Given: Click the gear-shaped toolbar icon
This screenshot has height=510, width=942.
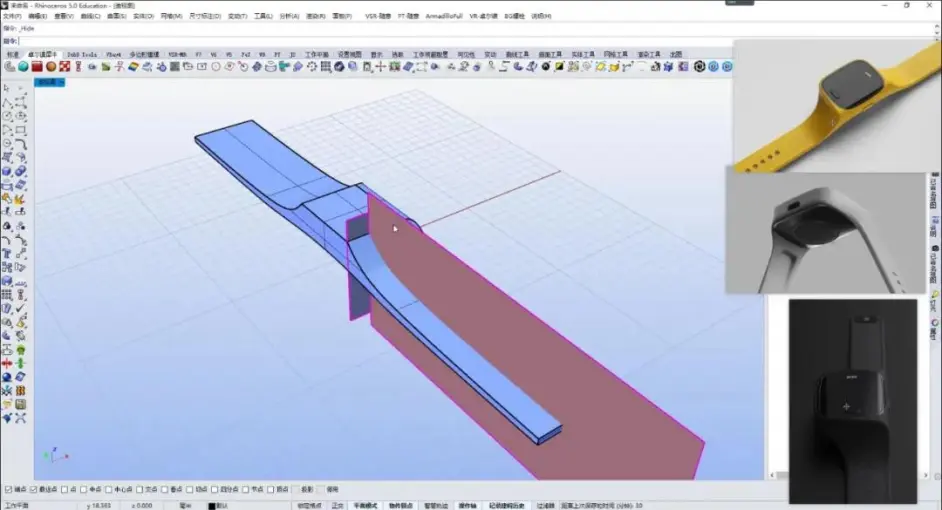Looking at the screenshot, I should (x=312, y=67).
